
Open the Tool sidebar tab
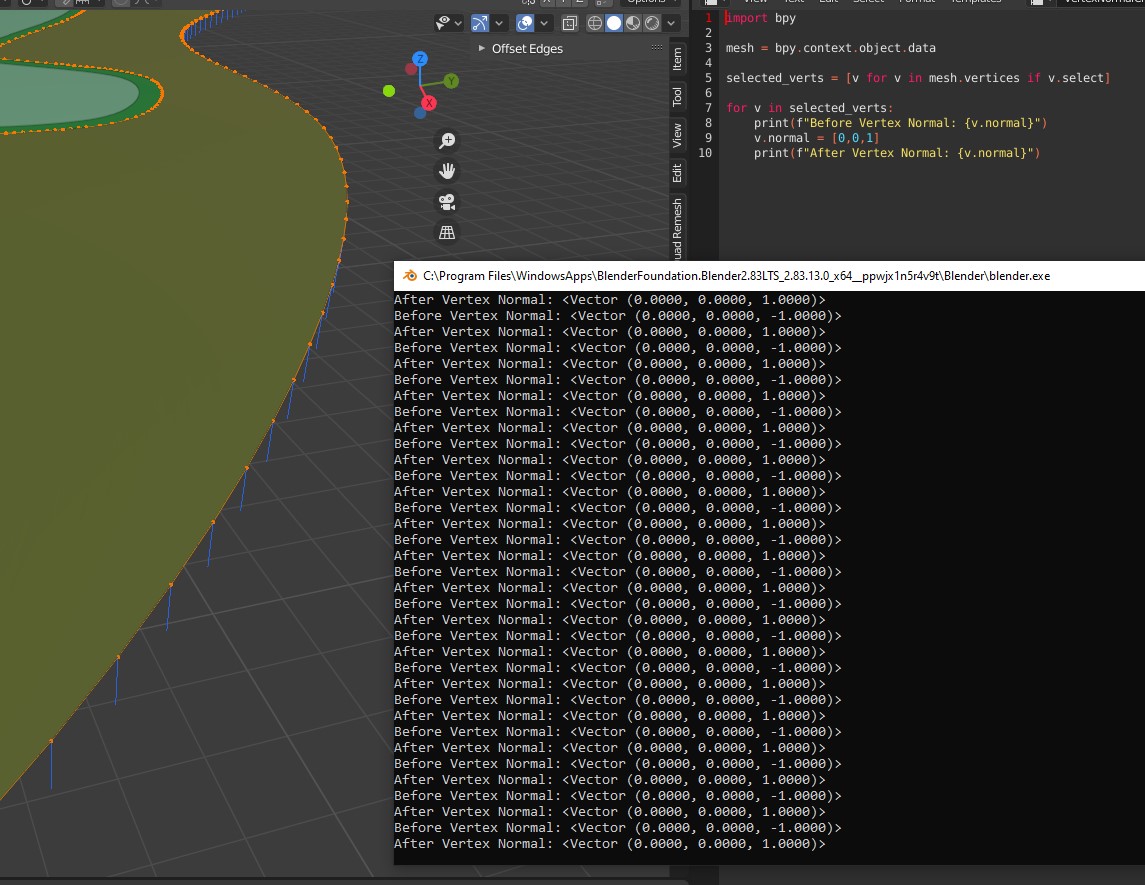click(x=678, y=96)
